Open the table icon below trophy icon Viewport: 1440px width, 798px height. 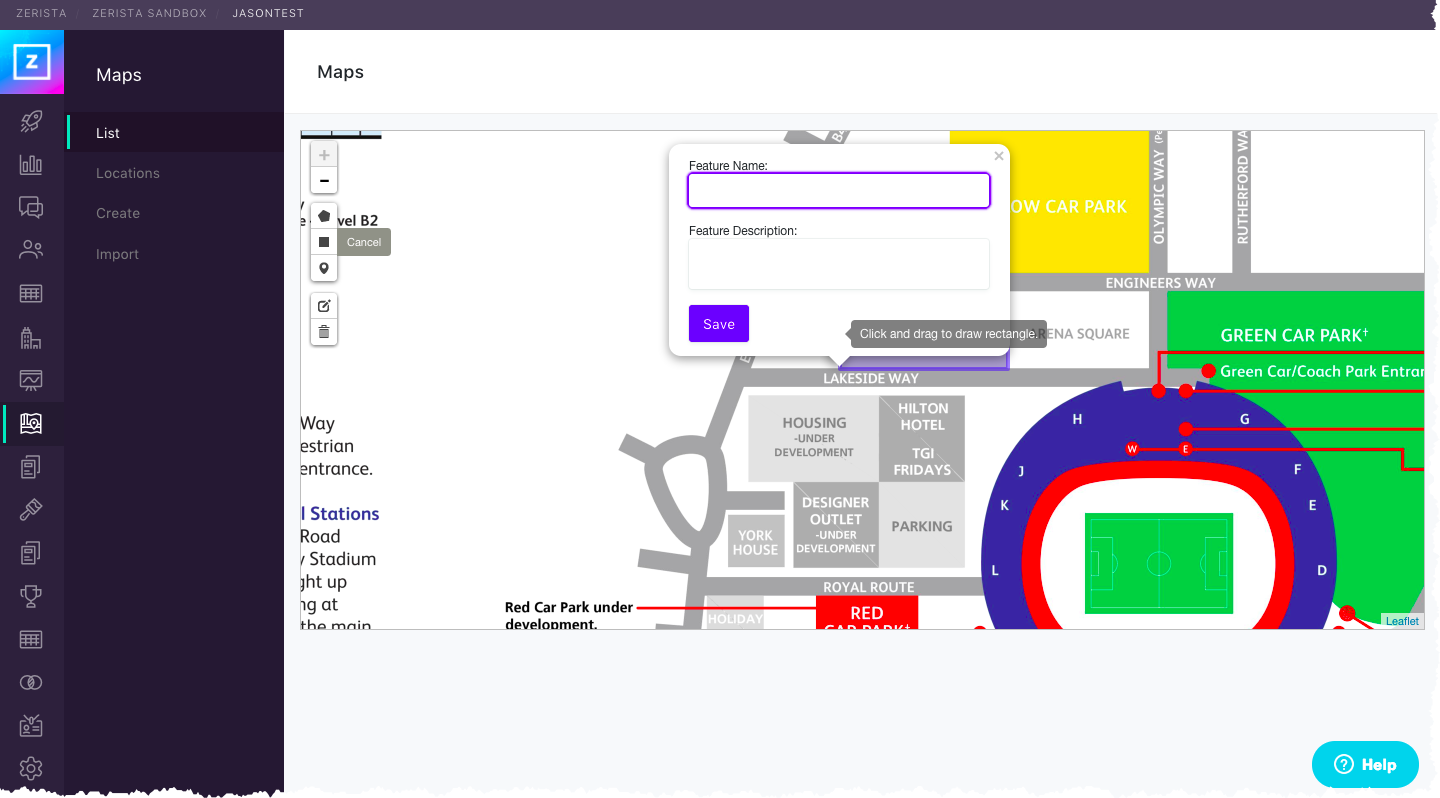[31, 639]
